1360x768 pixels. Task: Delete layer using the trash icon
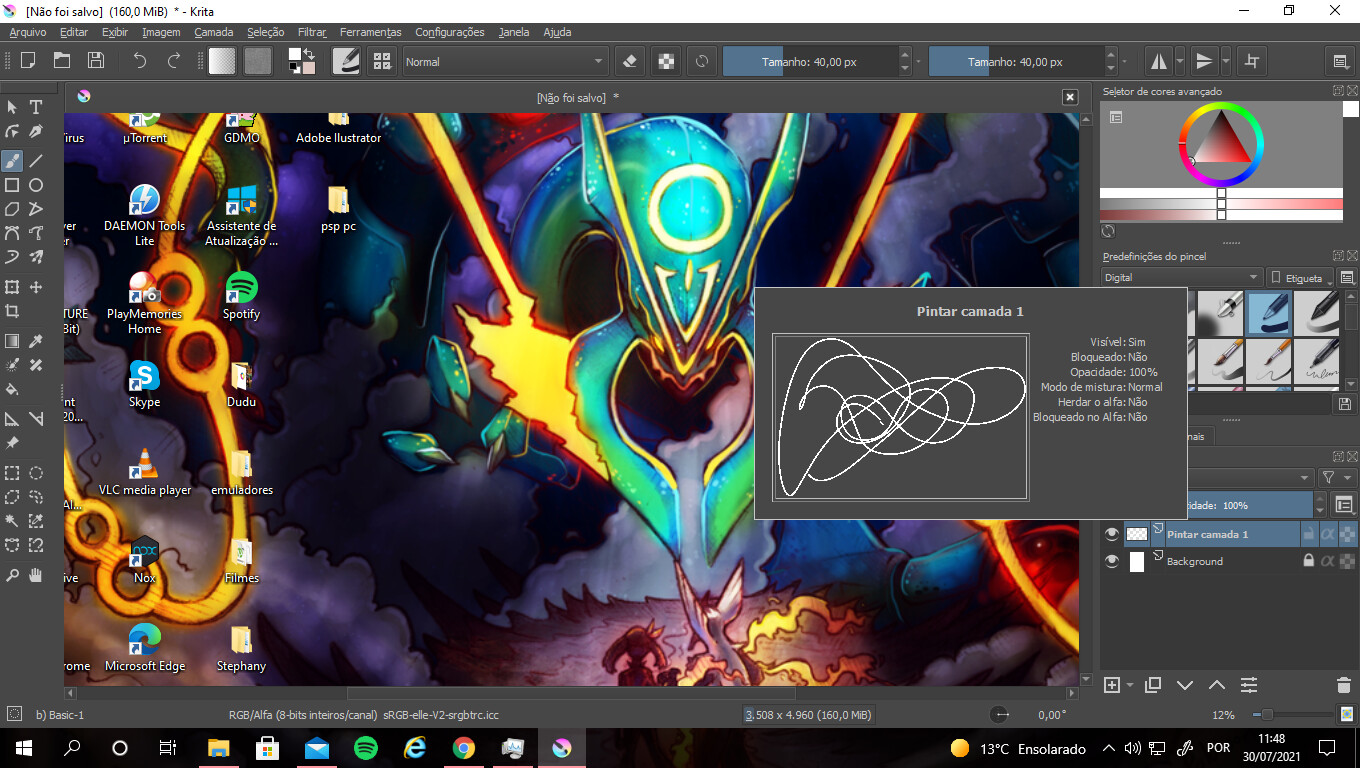(x=1343, y=685)
